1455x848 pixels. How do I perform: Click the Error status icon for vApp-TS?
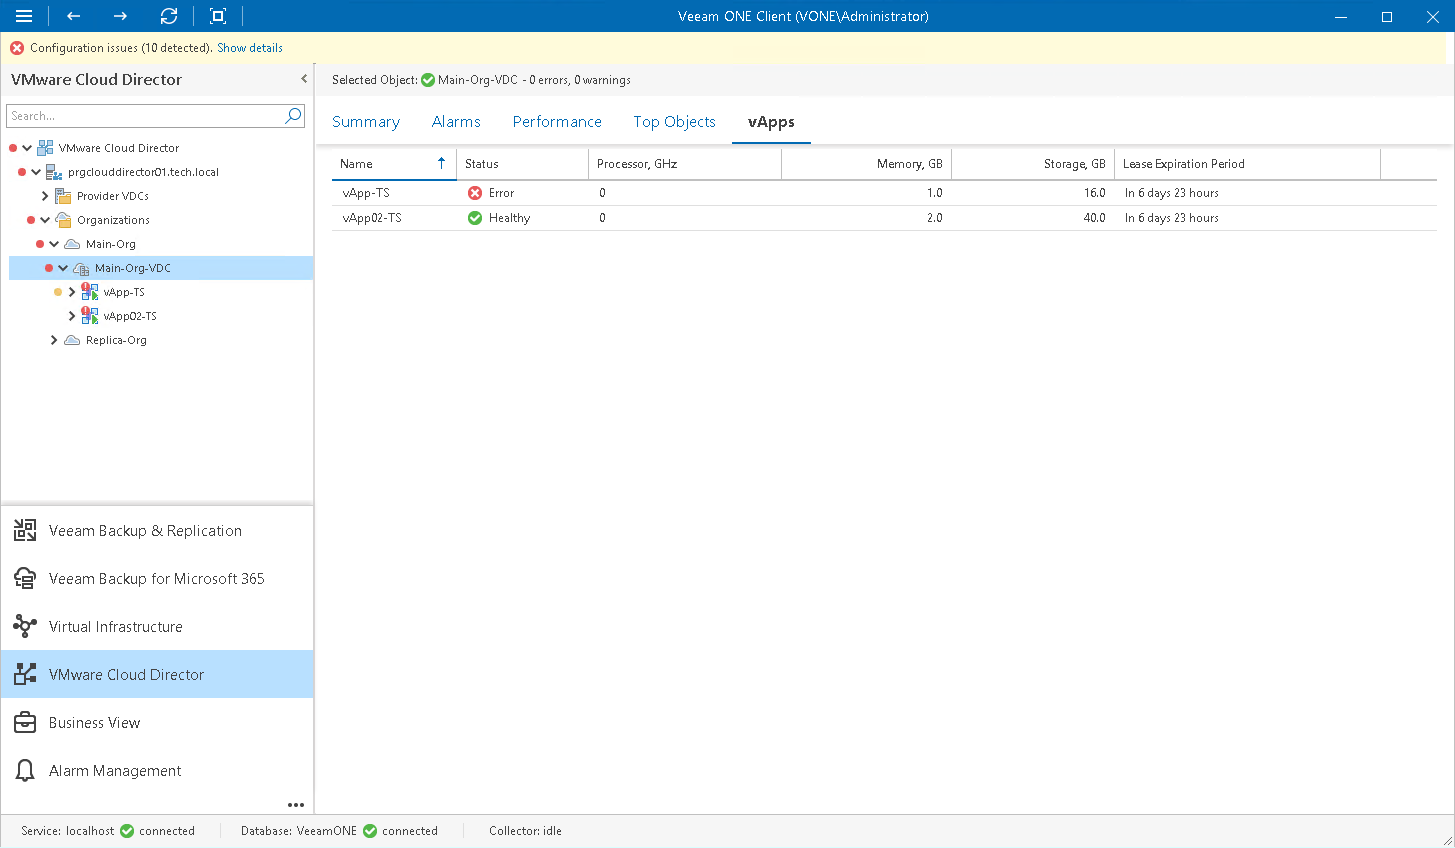click(475, 193)
